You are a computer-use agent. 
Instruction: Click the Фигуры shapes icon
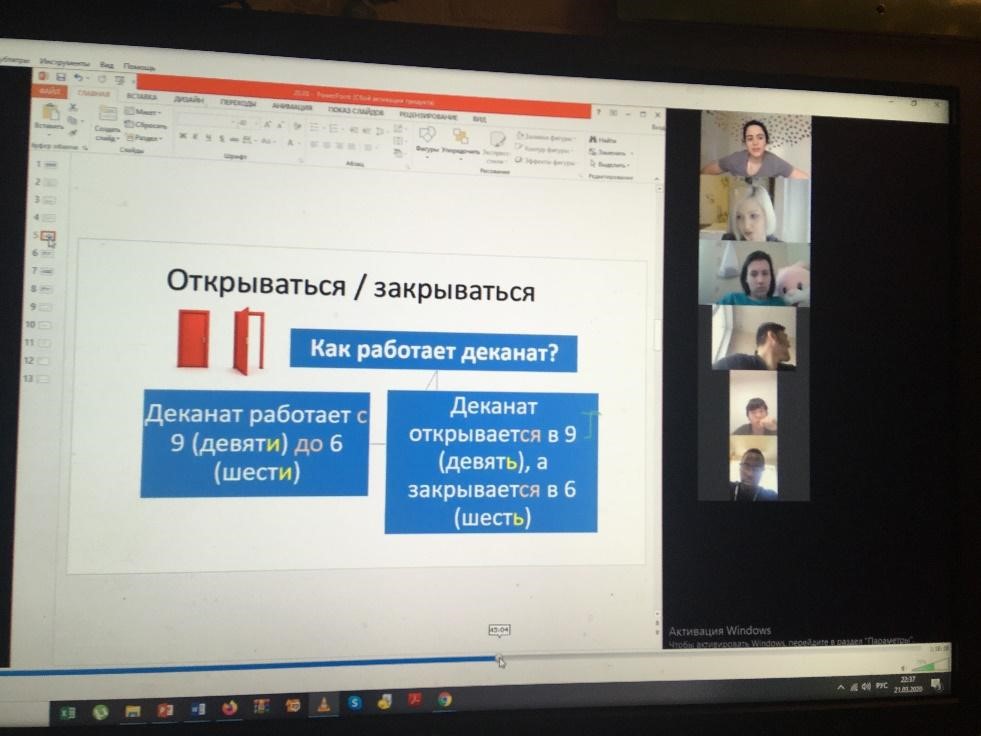(x=427, y=138)
